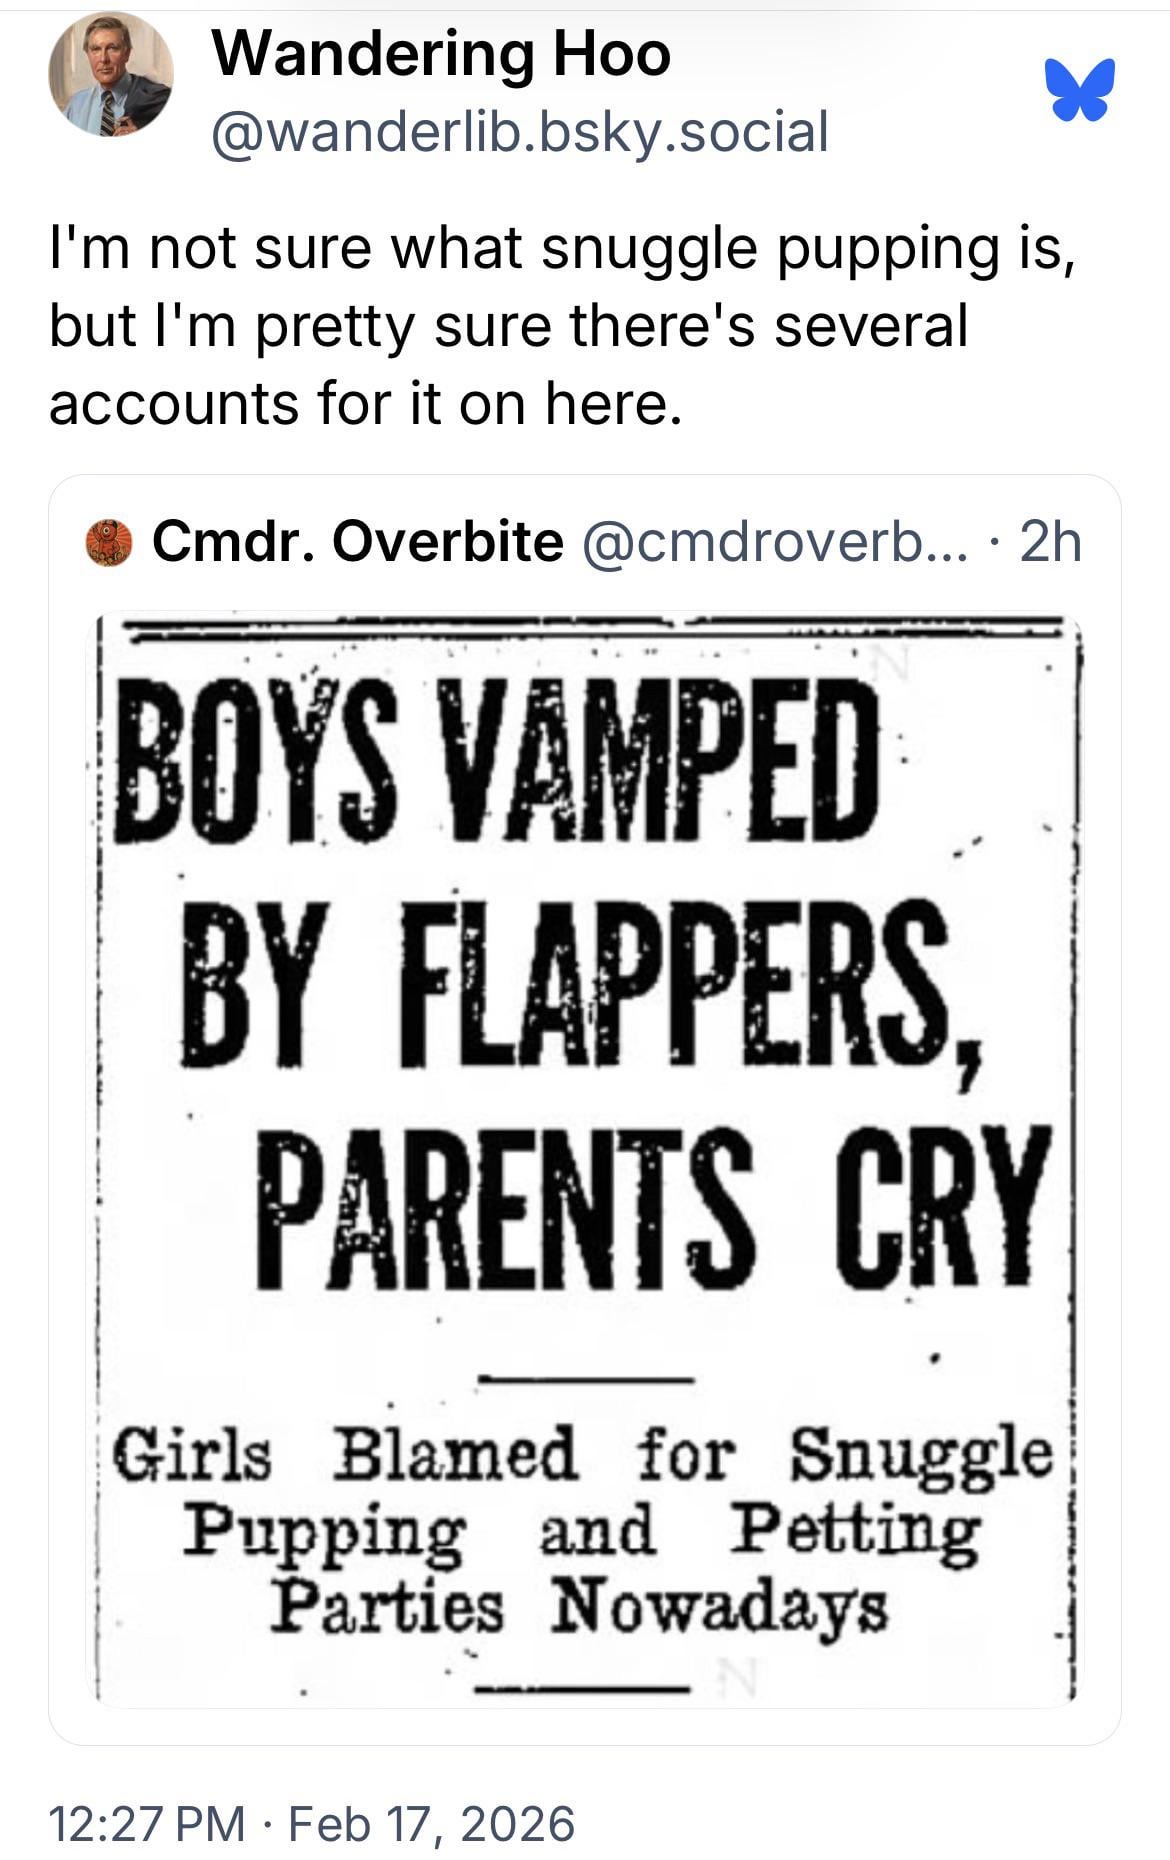Click the 'Parties Nowadays' subheadline line
Image resolution: width=1170 pixels, height=1860 pixels.
(x=580, y=1607)
